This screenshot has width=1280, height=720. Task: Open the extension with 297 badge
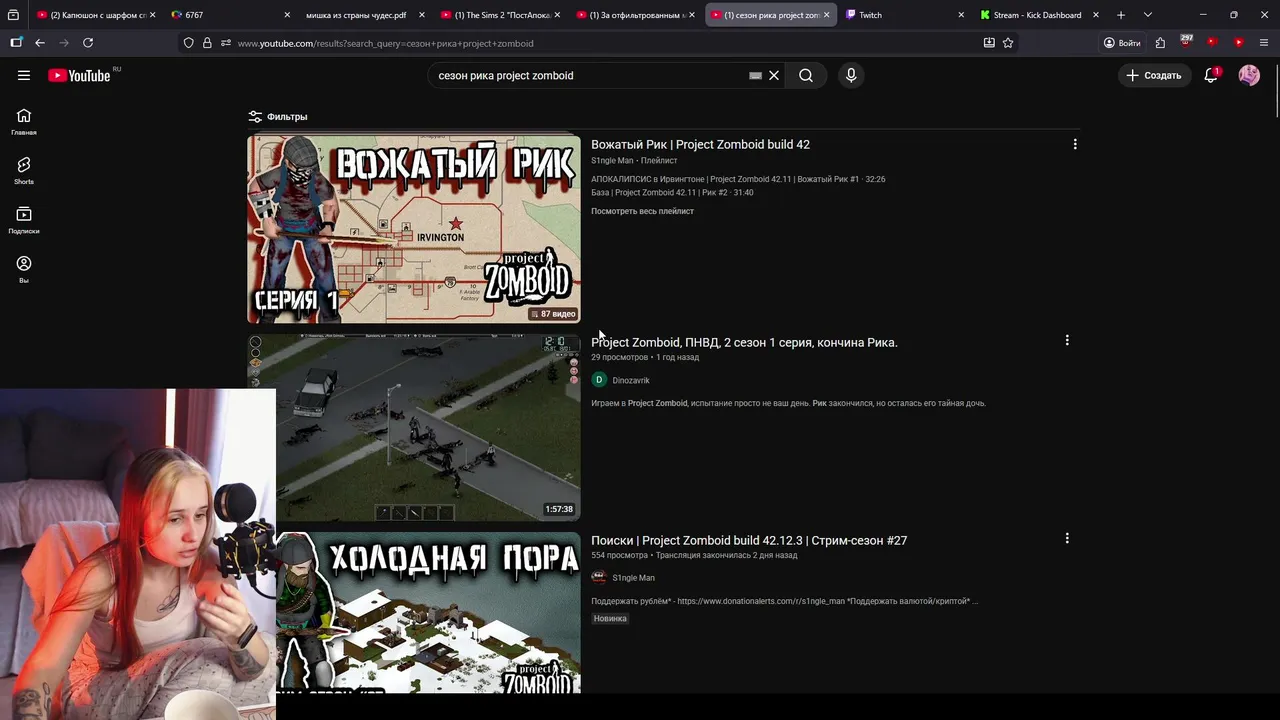click(x=1186, y=42)
